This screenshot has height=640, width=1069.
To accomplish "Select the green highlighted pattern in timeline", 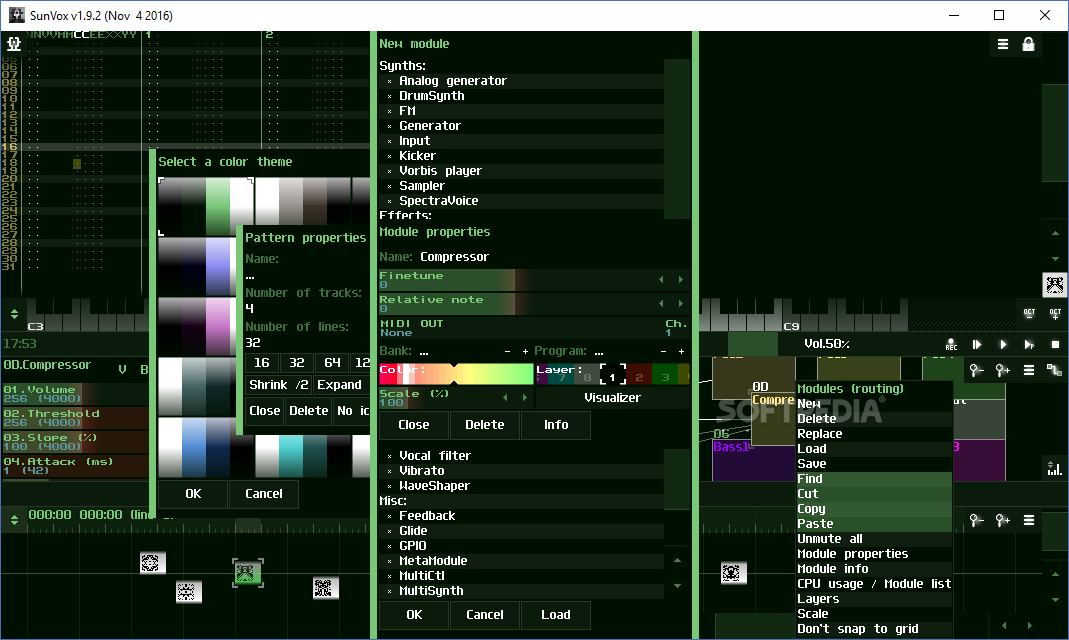I will pyautogui.click(x=247, y=573).
